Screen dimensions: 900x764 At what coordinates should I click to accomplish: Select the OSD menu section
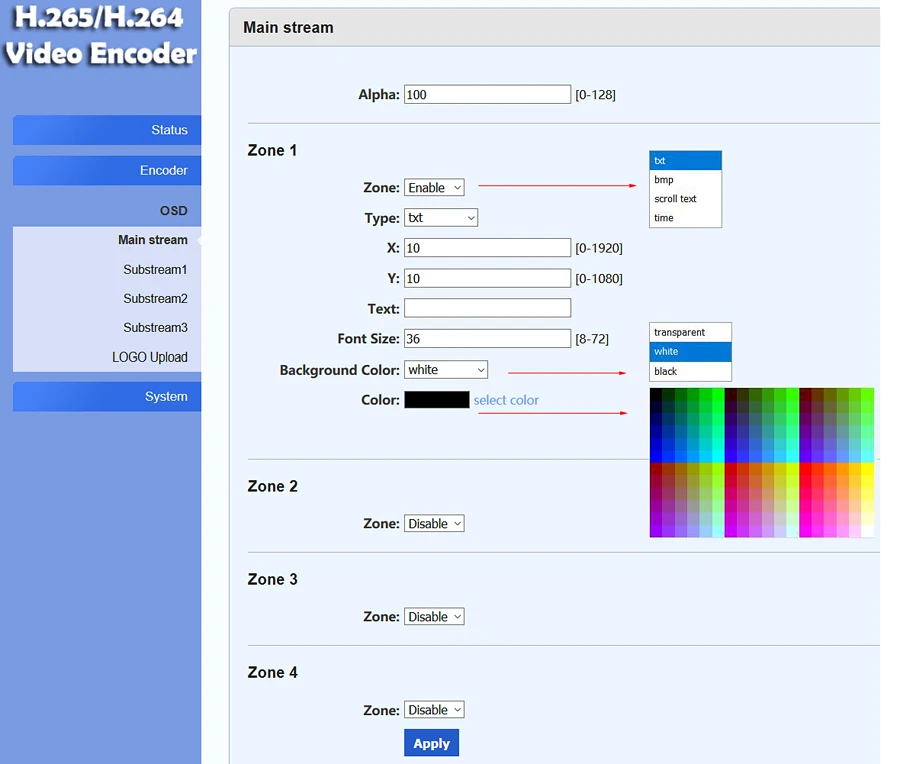(173, 211)
